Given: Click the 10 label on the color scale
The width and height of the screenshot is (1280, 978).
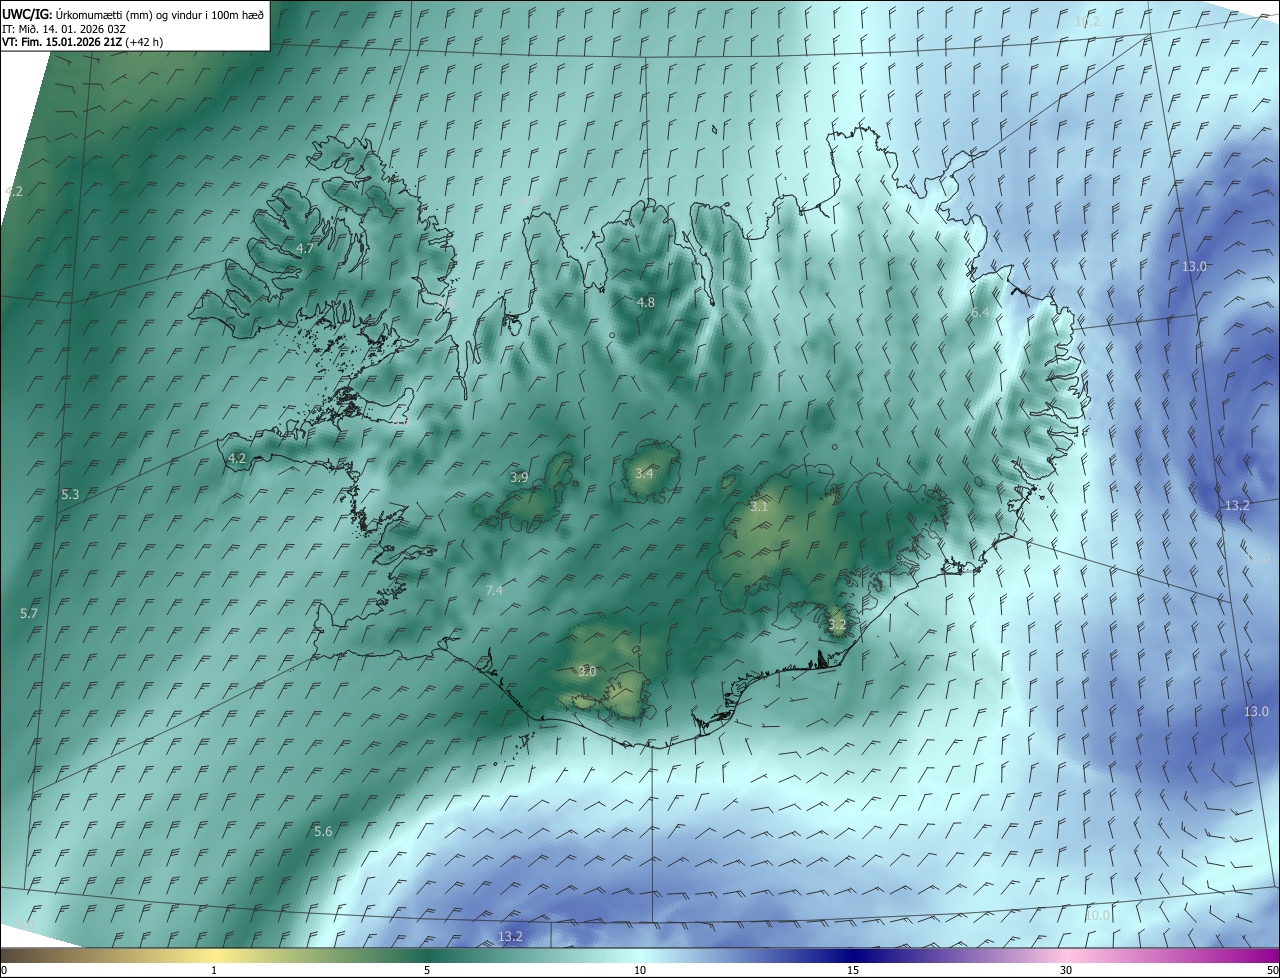Looking at the screenshot, I should pos(640,970).
